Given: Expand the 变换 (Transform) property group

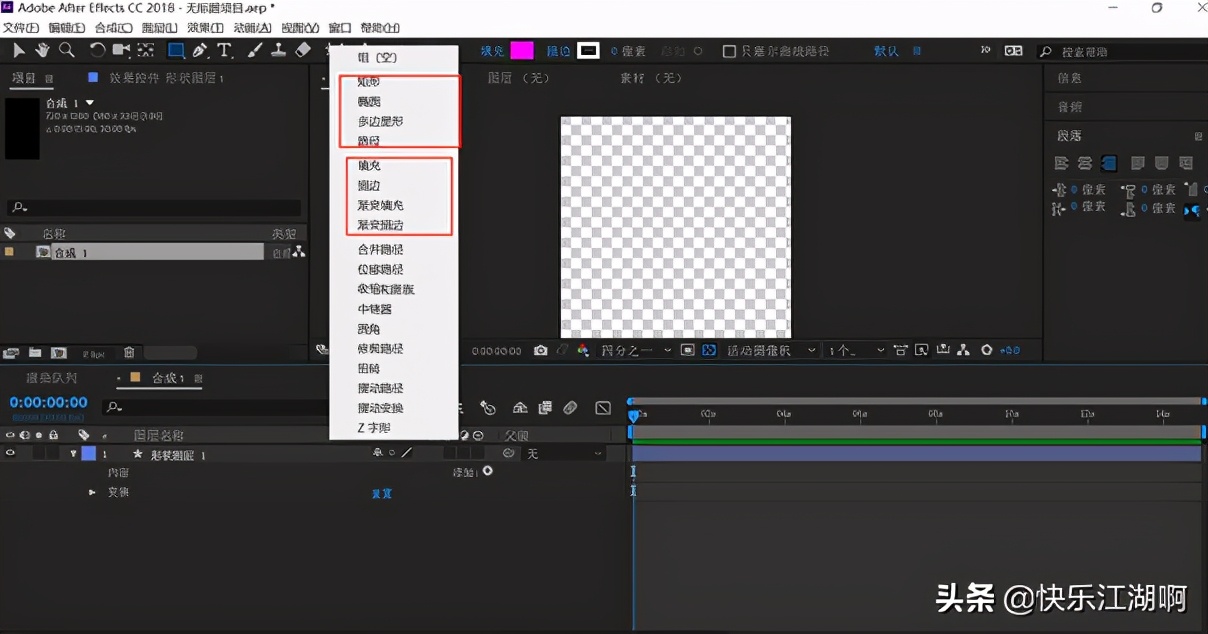Looking at the screenshot, I should coord(91,492).
